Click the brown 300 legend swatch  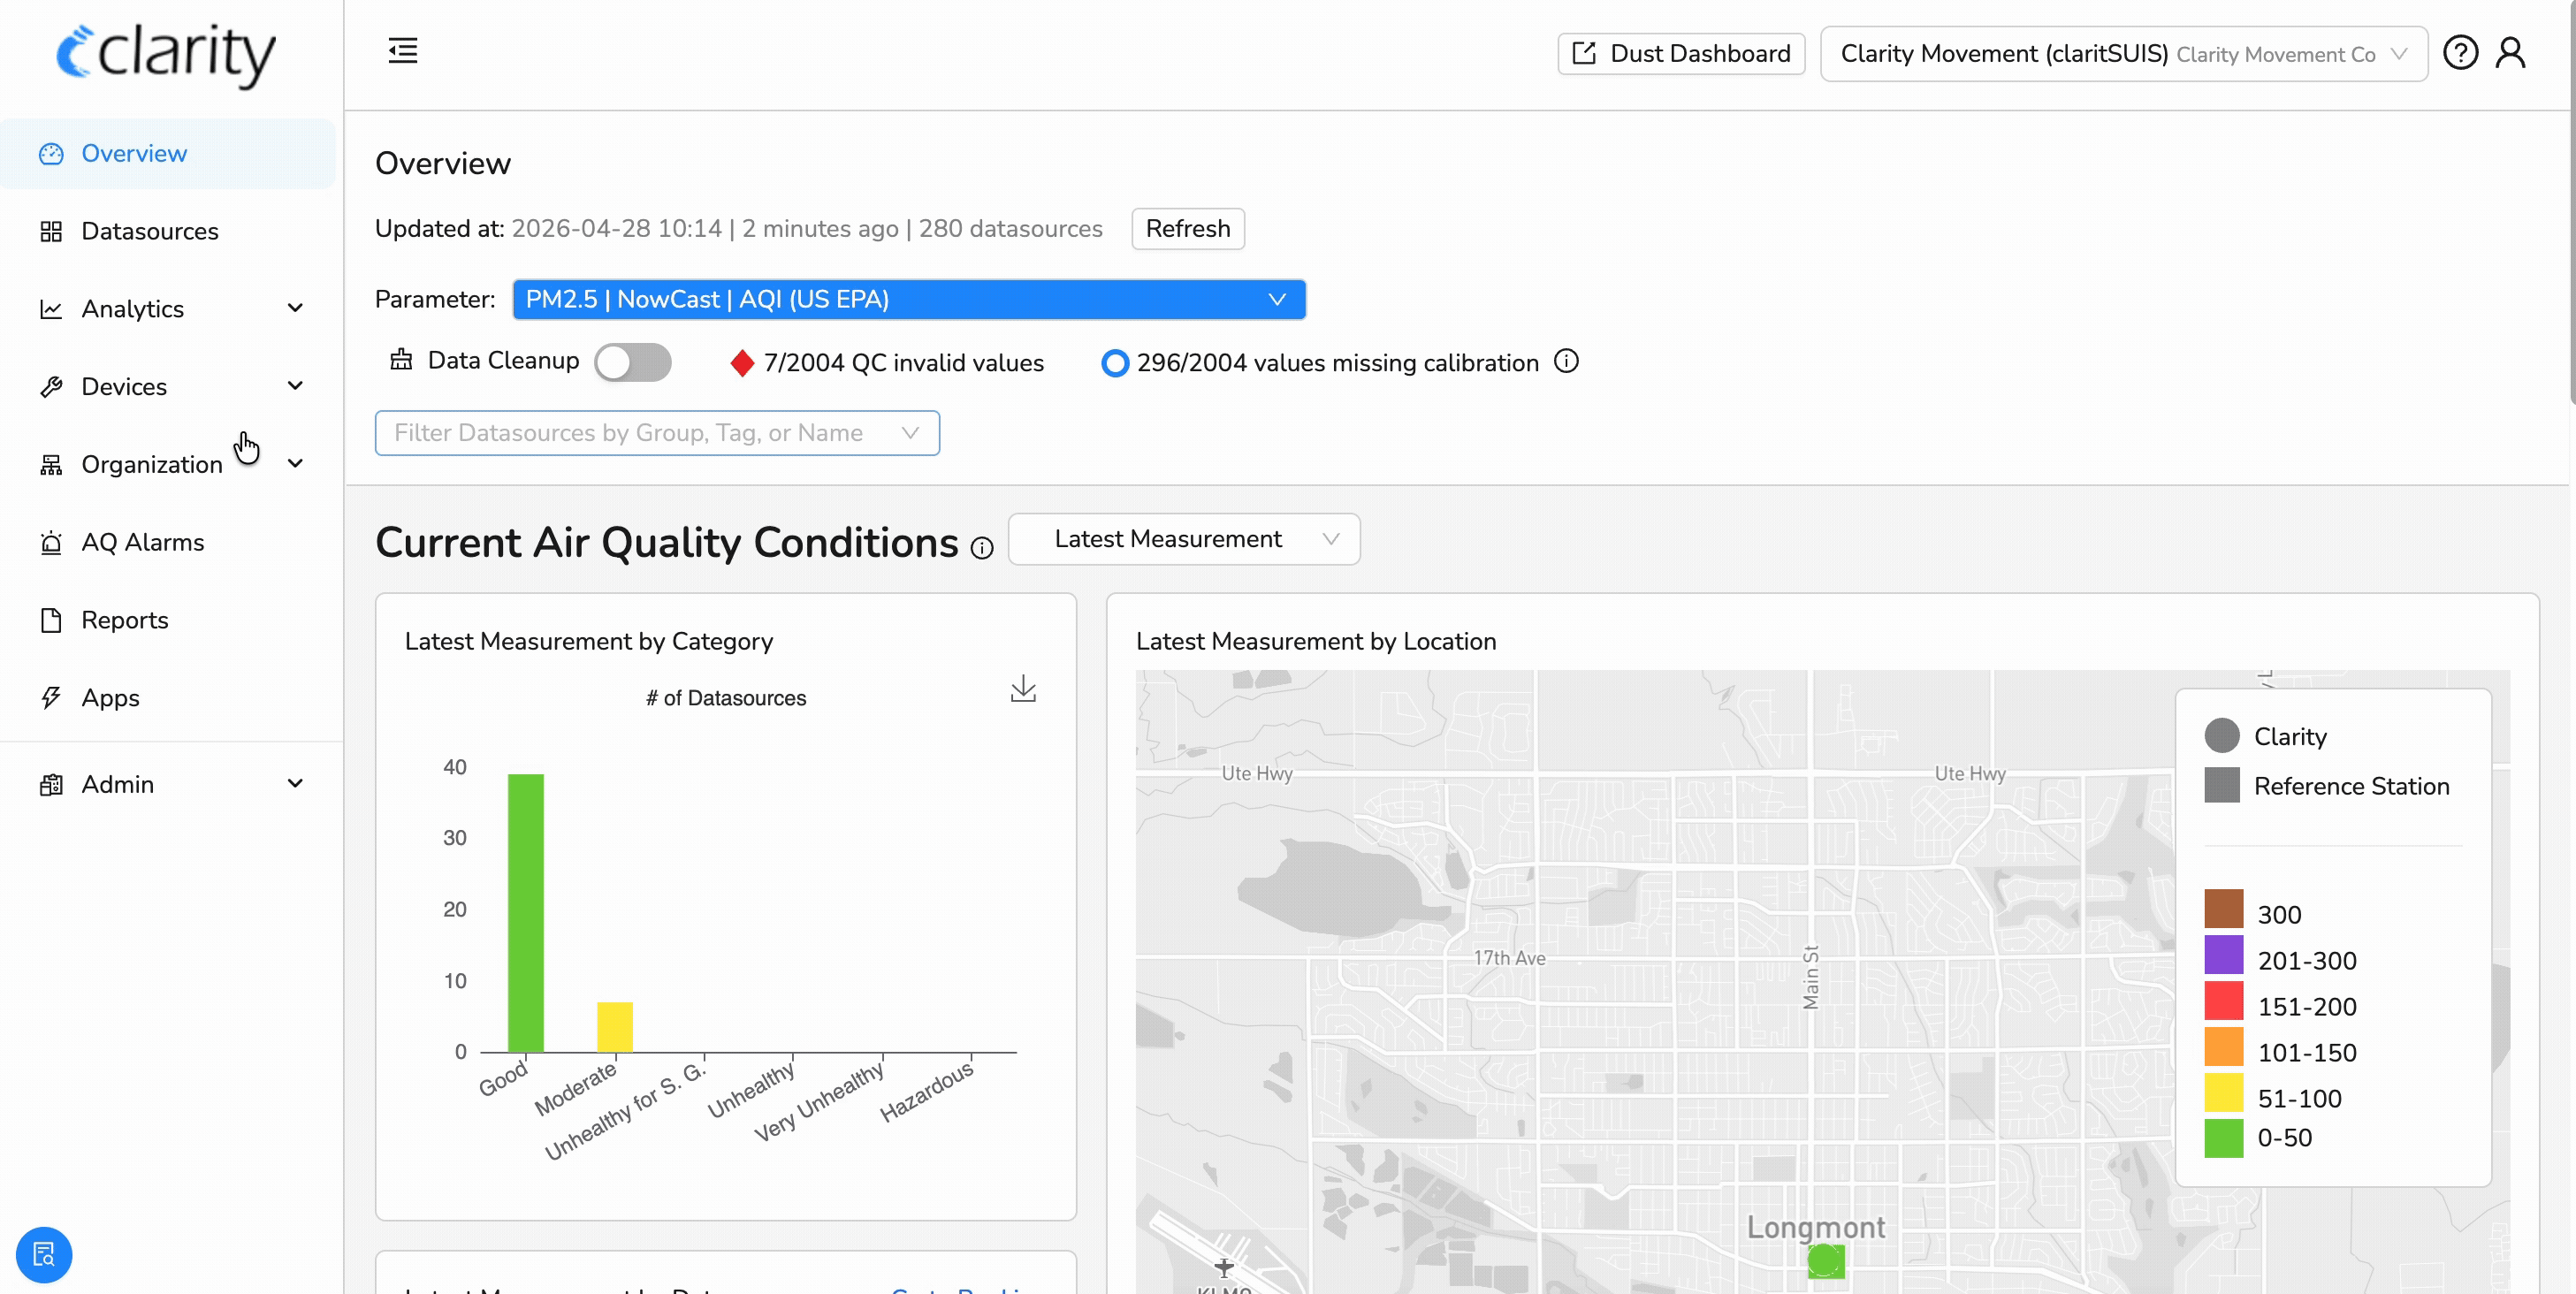click(x=2224, y=909)
